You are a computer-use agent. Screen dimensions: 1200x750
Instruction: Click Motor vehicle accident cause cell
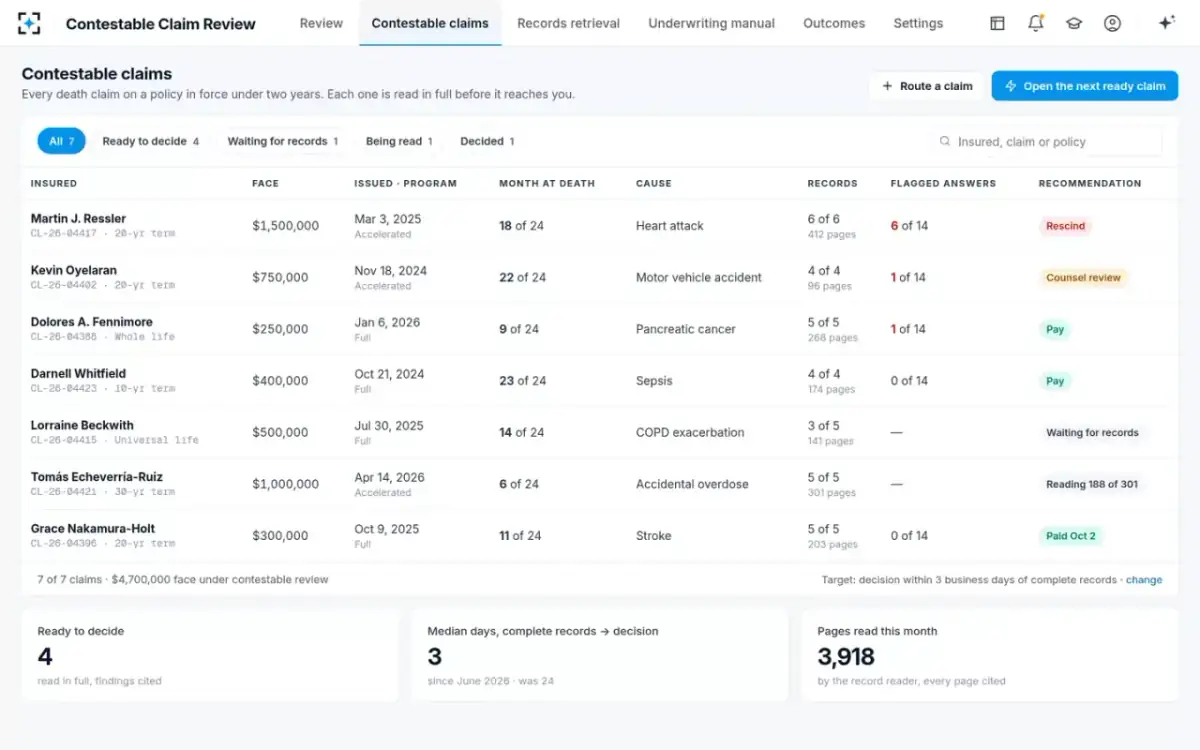(x=699, y=277)
